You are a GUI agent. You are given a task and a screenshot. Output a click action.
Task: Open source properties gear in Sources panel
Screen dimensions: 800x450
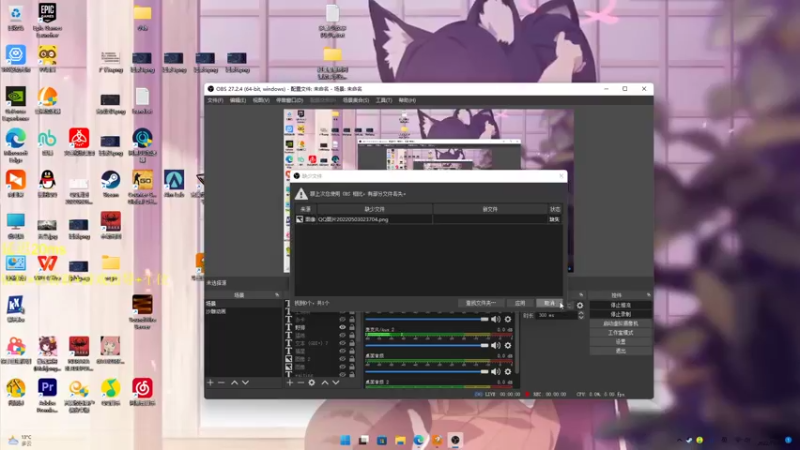pos(312,382)
